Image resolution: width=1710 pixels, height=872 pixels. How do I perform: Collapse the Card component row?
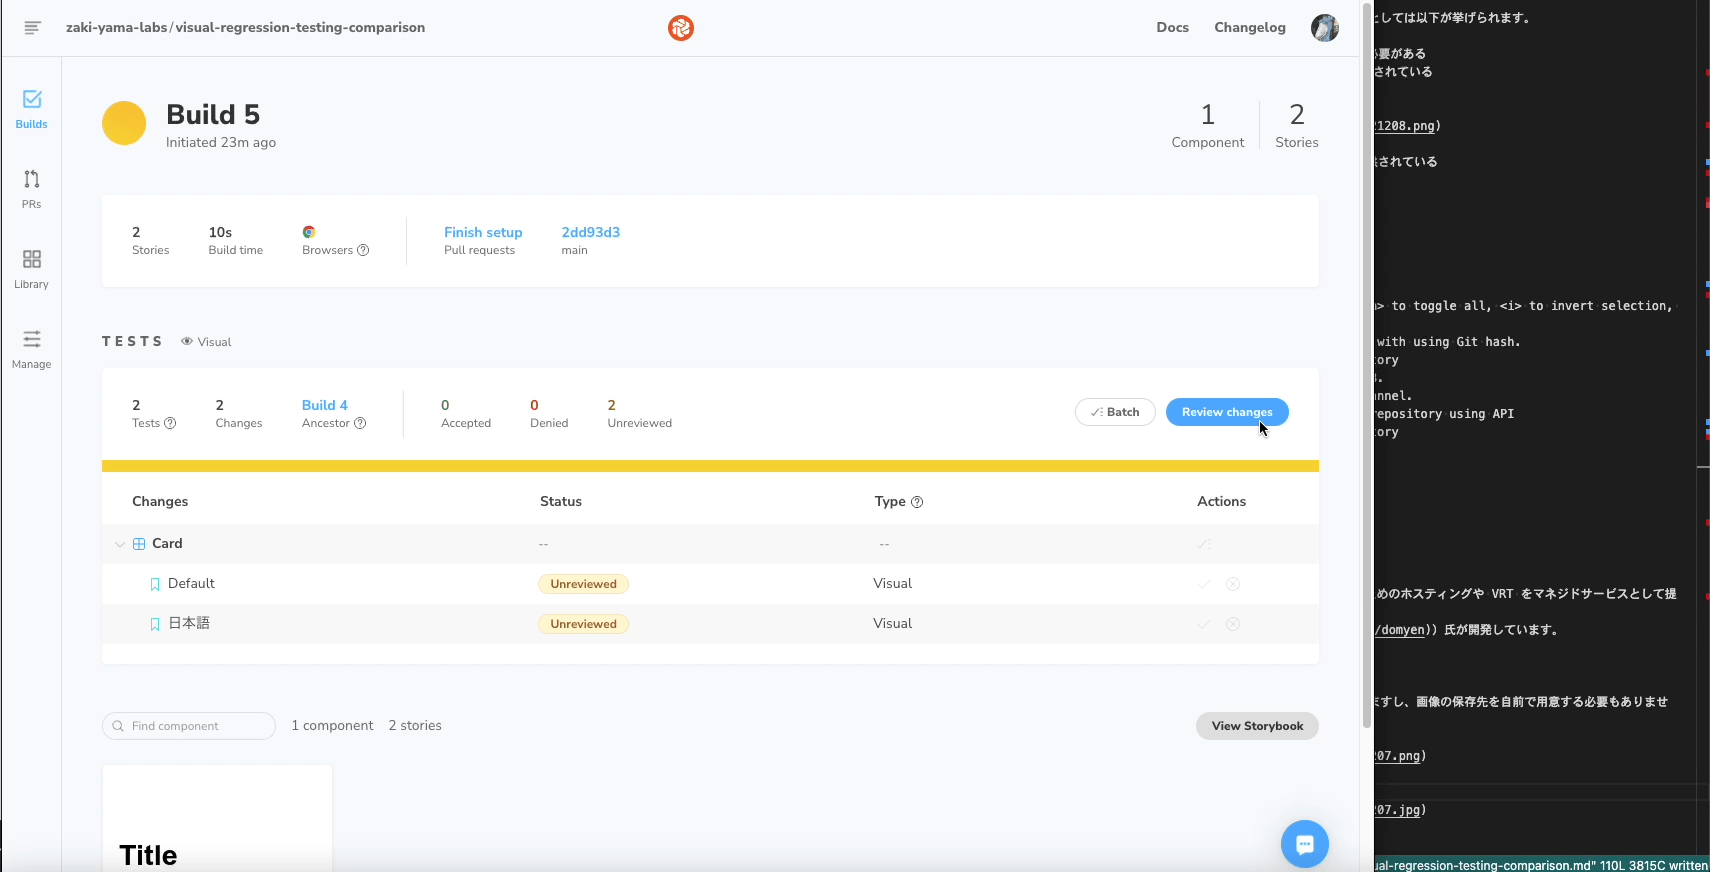(120, 544)
